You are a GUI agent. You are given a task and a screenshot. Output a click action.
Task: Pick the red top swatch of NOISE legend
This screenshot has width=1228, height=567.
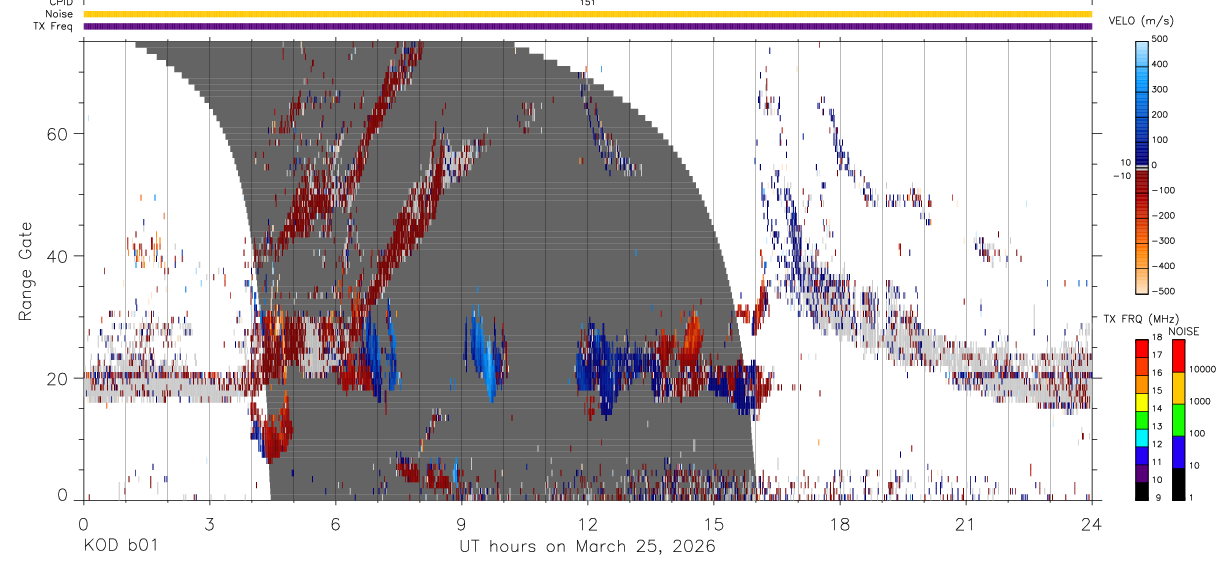[1177, 355]
